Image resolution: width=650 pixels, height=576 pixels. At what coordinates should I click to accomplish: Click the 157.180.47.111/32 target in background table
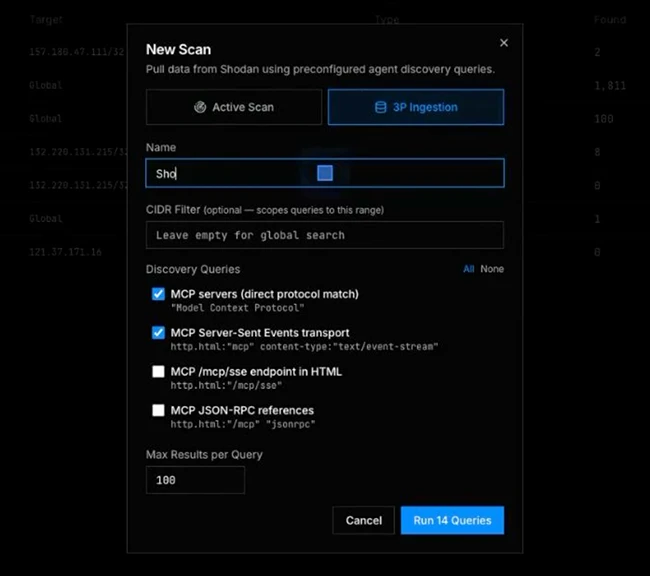[77, 52]
